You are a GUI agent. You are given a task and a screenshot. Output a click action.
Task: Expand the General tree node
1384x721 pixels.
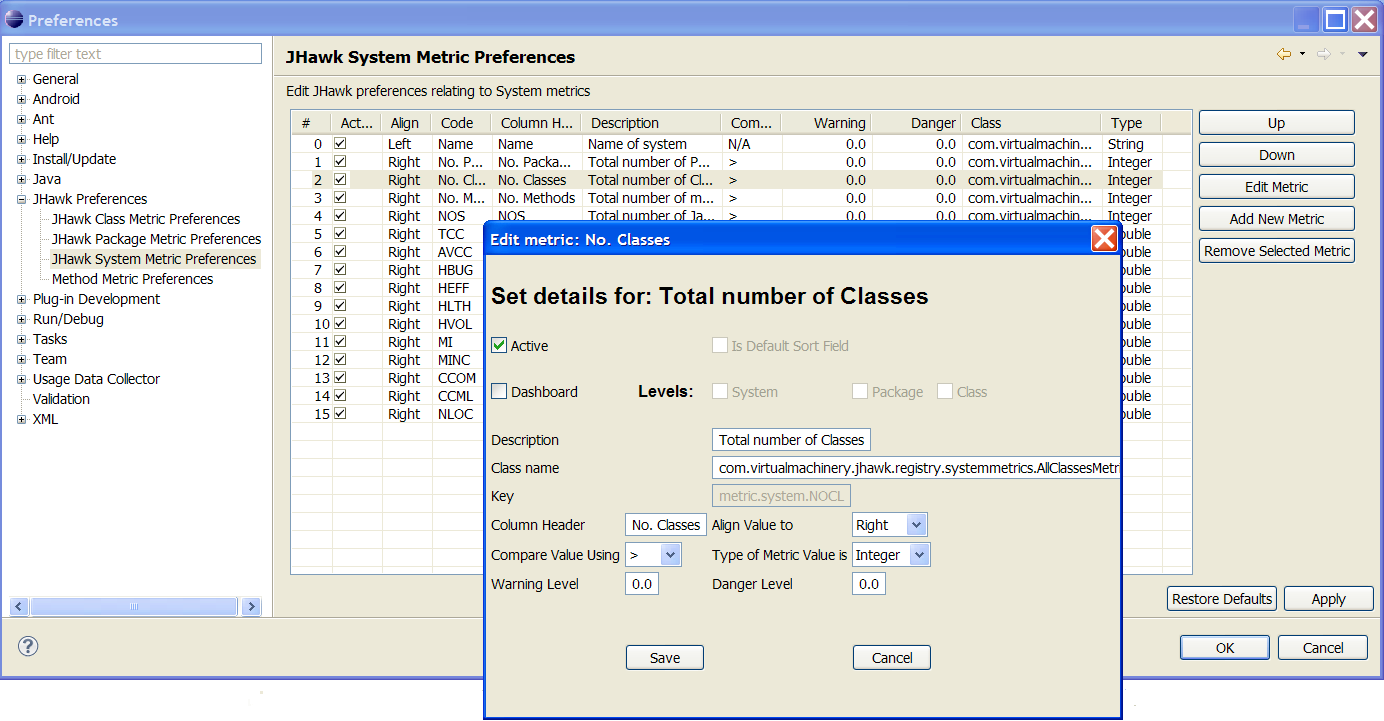tap(21, 79)
